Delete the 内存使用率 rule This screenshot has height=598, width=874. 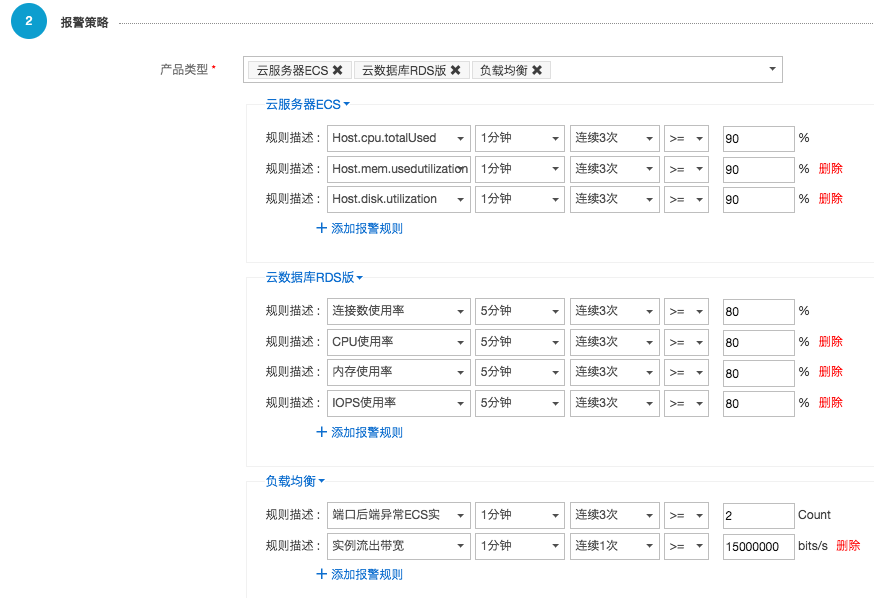click(x=831, y=372)
